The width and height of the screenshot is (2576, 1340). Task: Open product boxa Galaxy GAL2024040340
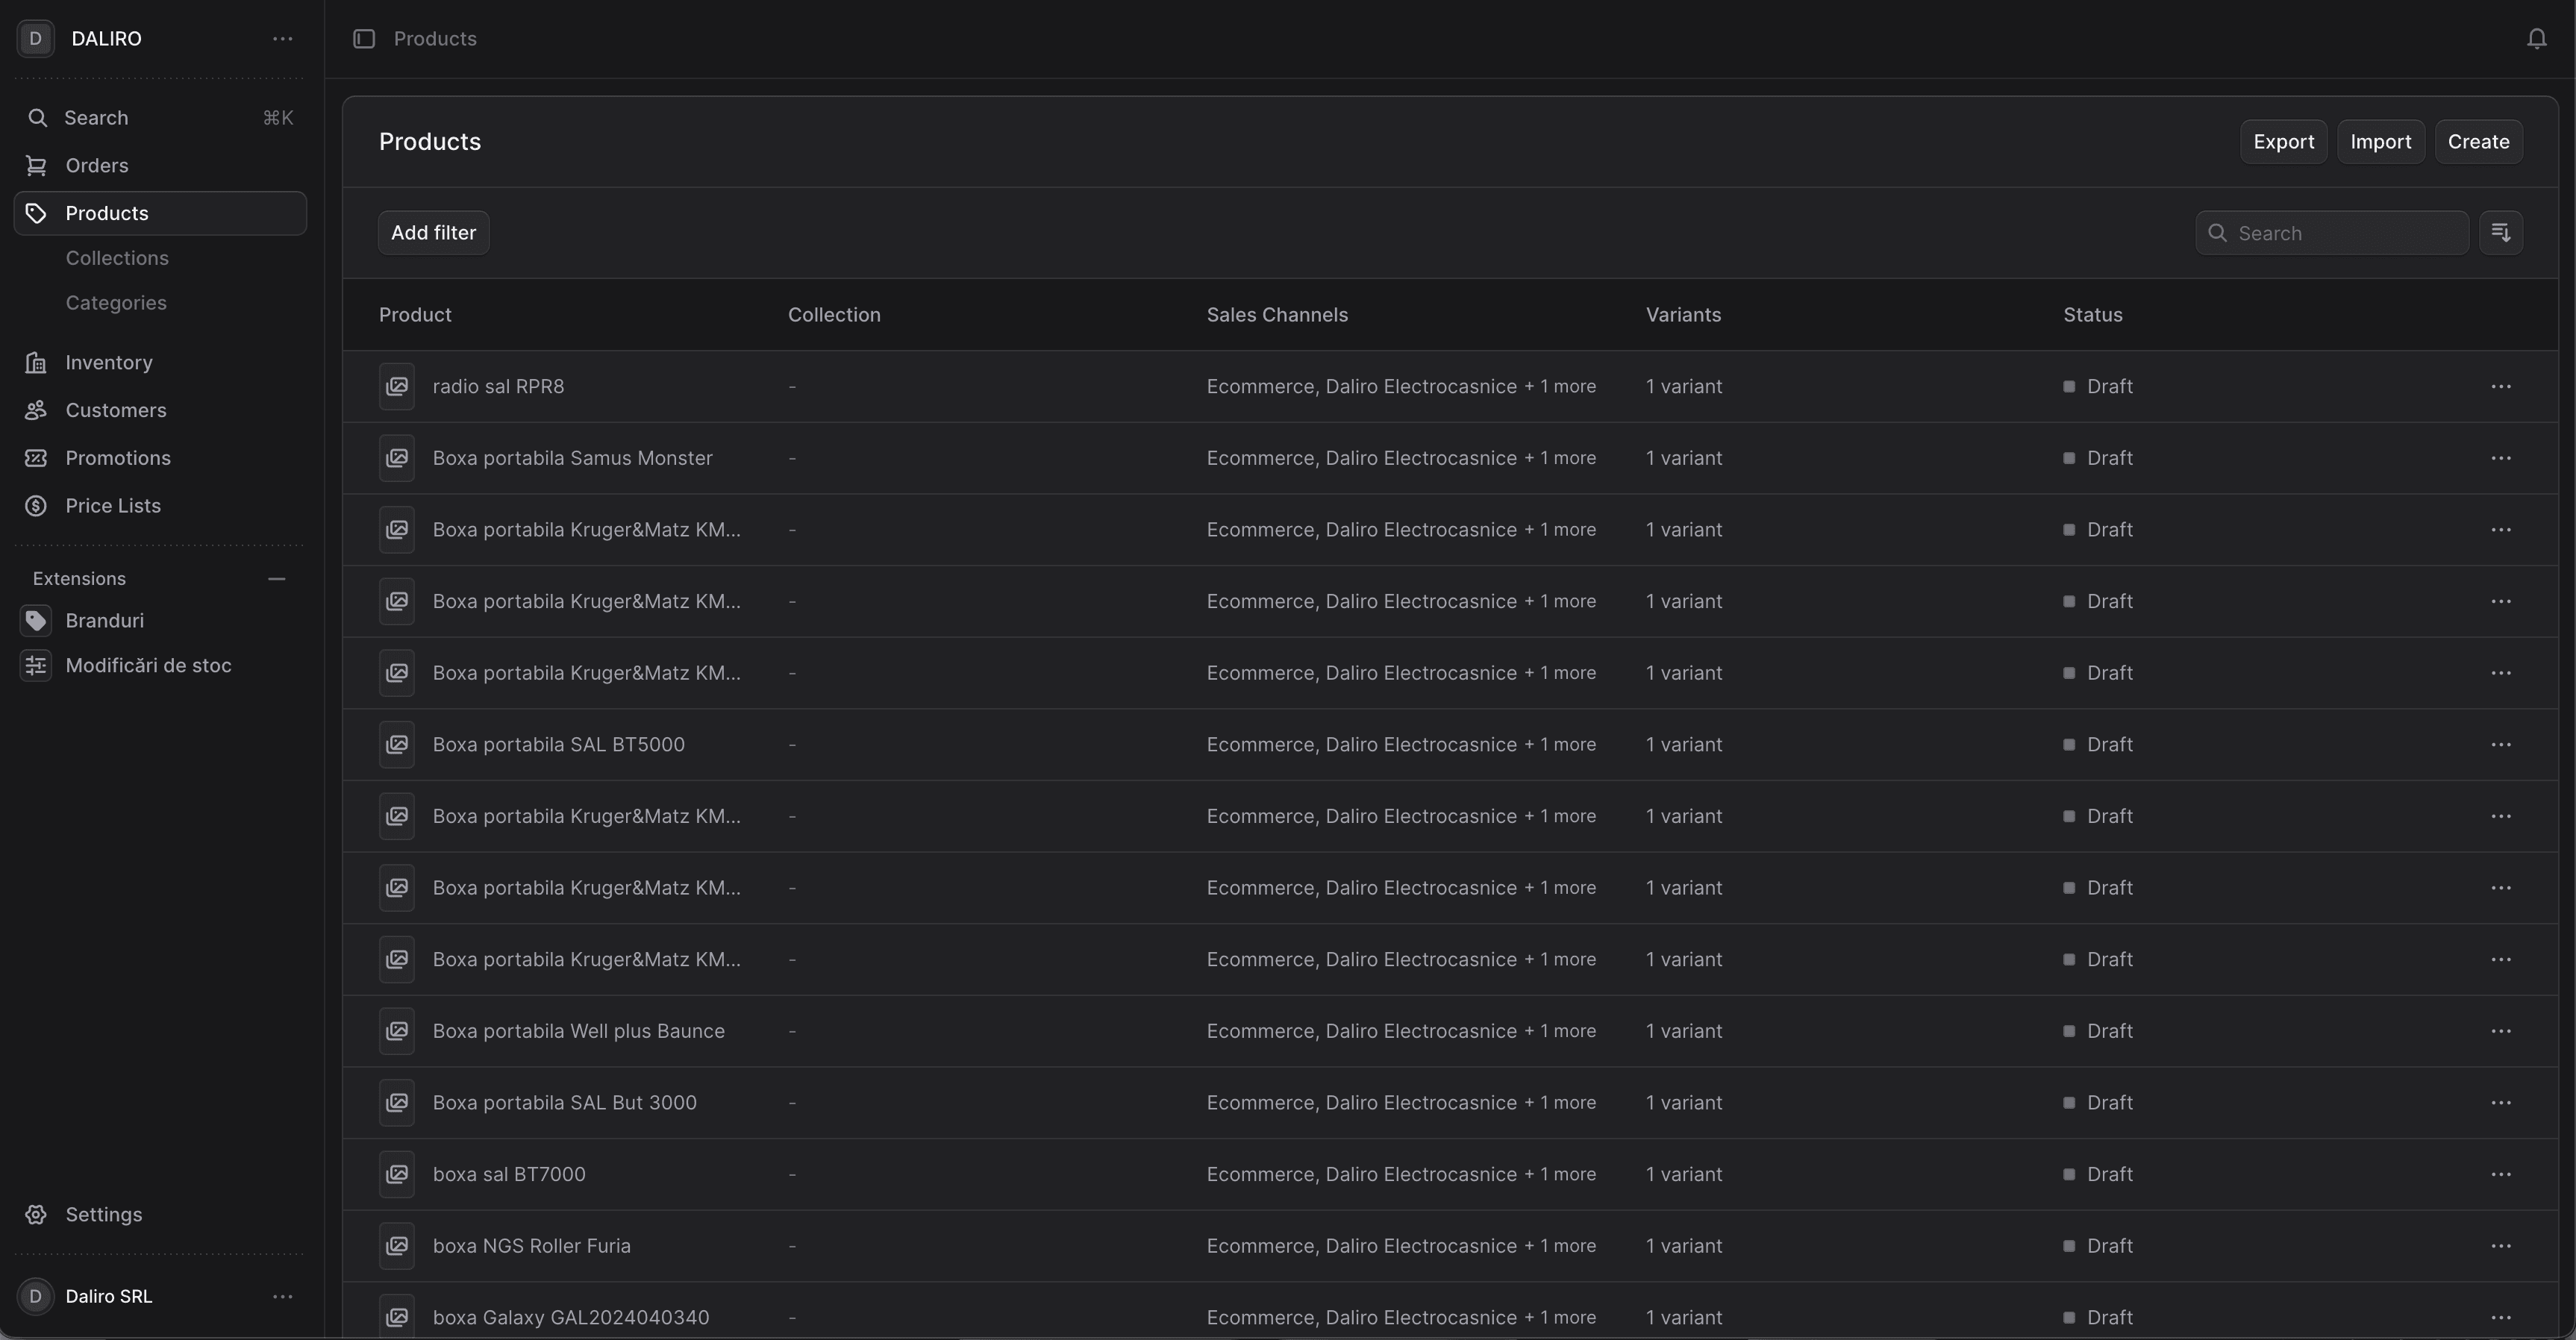(x=571, y=1318)
